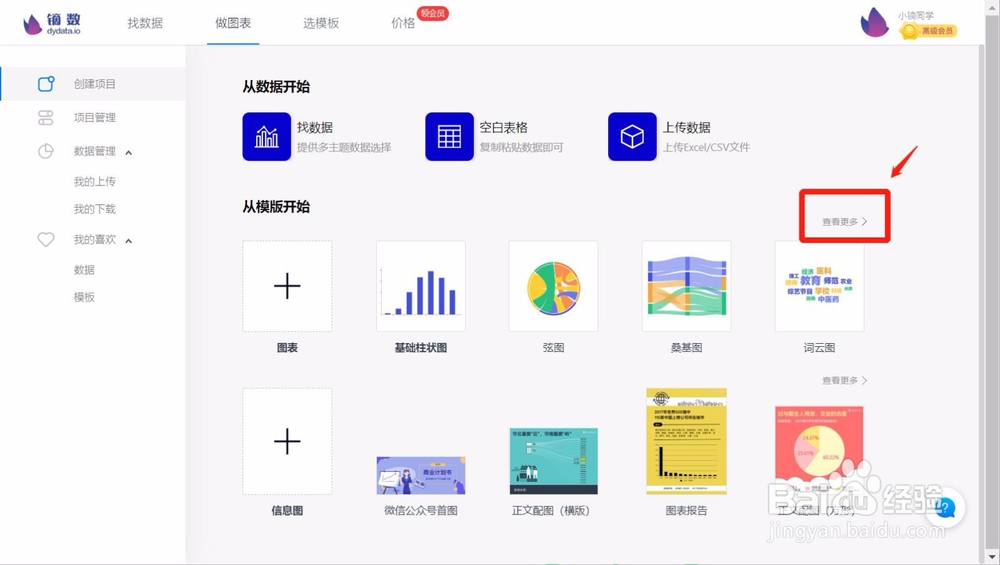1000x565 pixels.
Task: Click the 空白表格 table icon tile
Action: (450, 136)
